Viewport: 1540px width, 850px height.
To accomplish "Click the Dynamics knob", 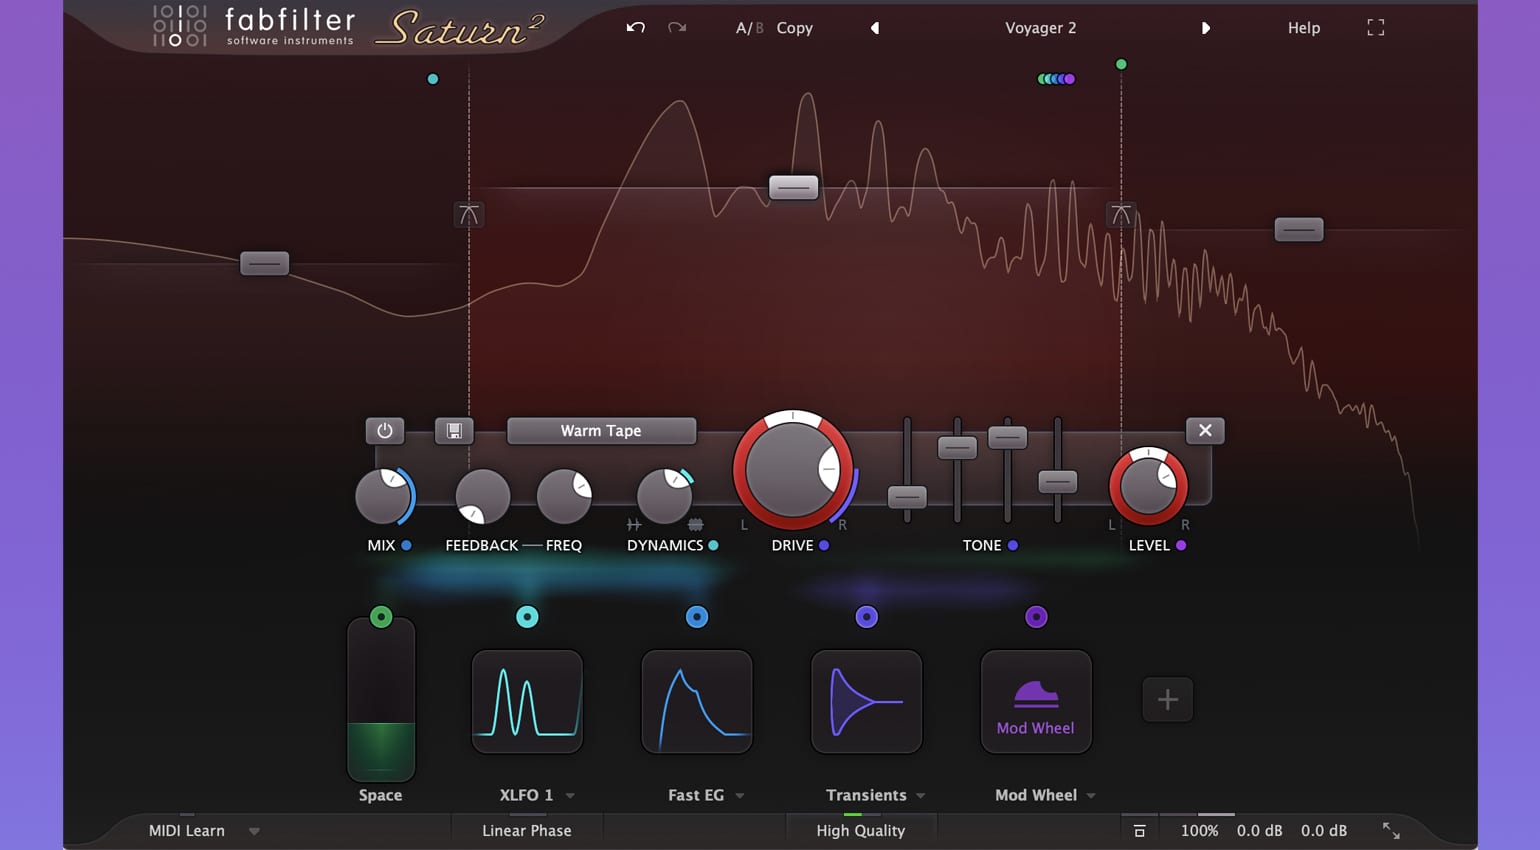I will [665, 497].
